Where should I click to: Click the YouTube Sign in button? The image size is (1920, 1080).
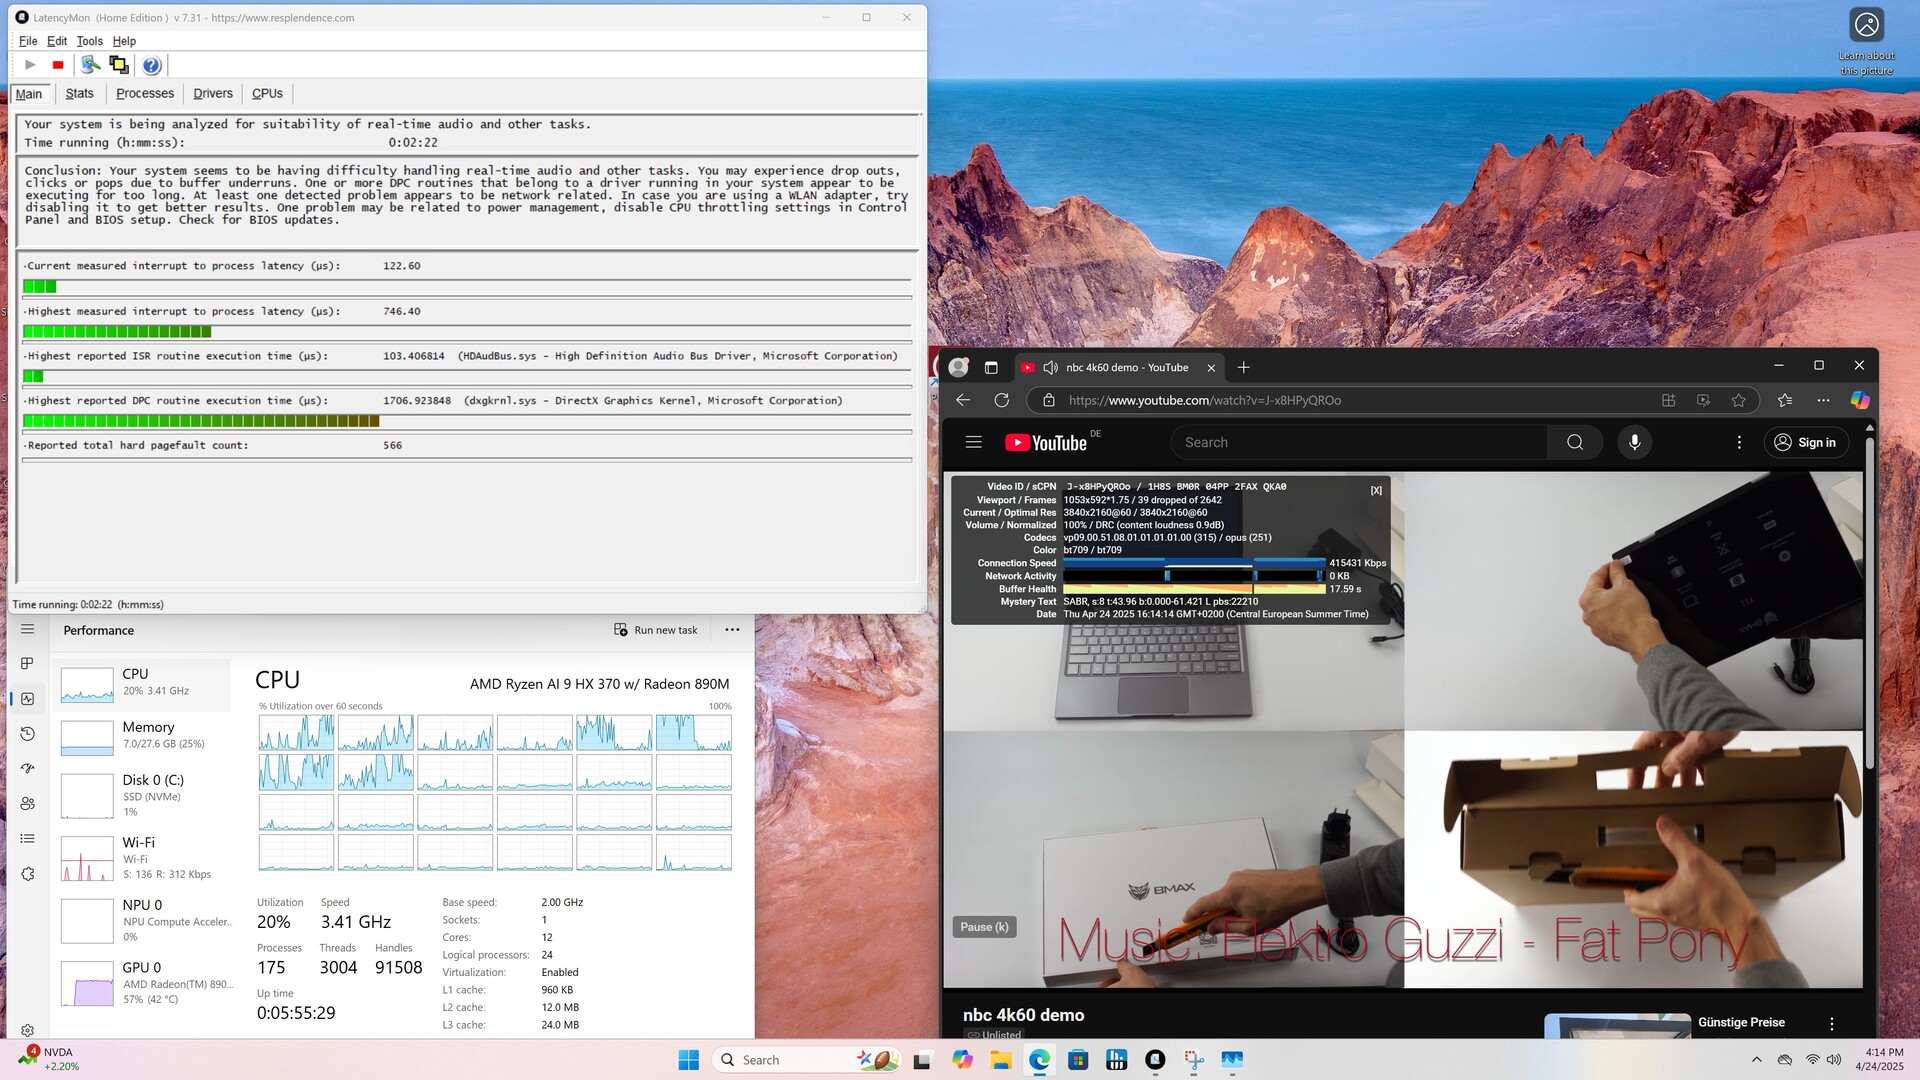1806,442
